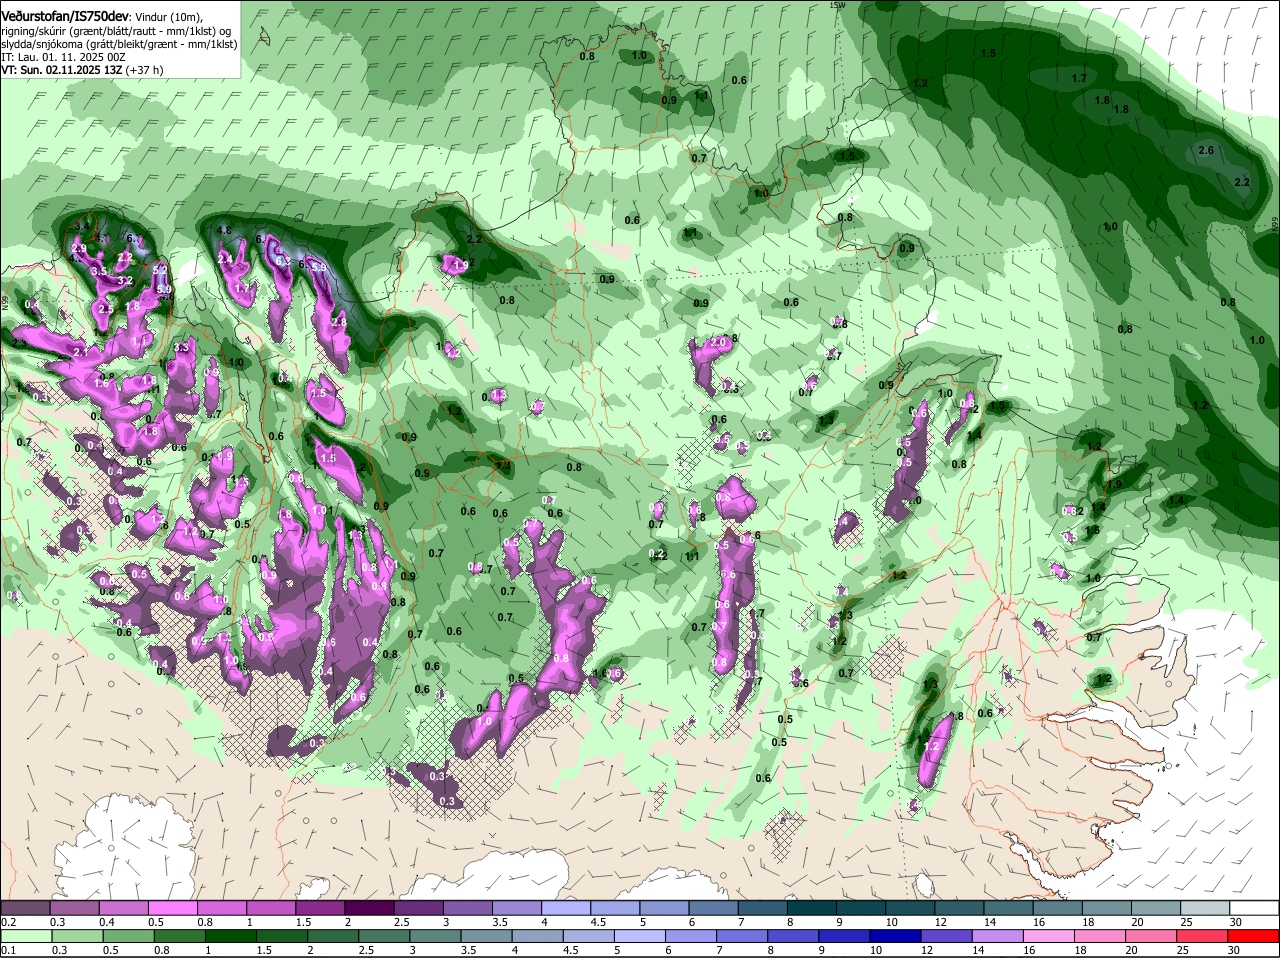This screenshot has width=1280, height=958.
Task: Pick snow legend swatch between 0.3 and 0.4
Action: pyautogui.click(x=74, y=907)
